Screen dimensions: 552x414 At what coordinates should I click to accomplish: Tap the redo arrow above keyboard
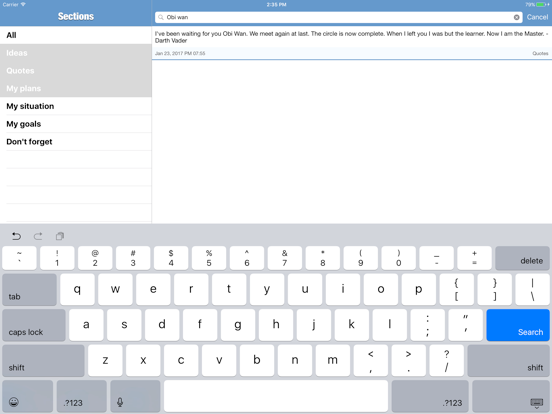tap(38, 236)
